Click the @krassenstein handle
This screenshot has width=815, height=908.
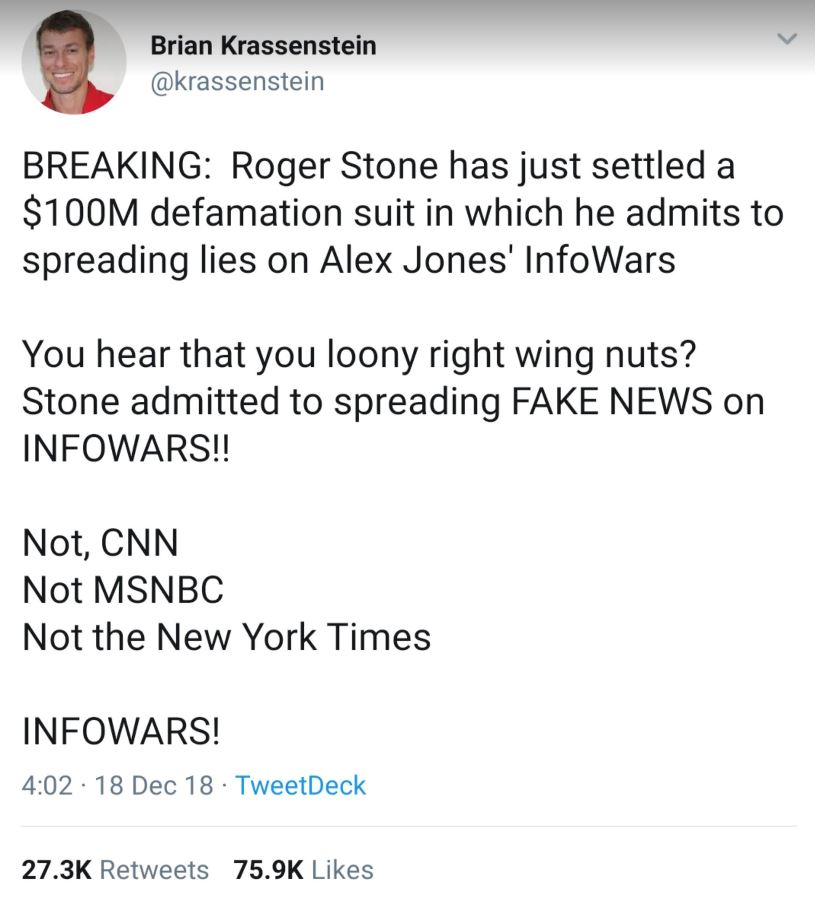(237, 81)
